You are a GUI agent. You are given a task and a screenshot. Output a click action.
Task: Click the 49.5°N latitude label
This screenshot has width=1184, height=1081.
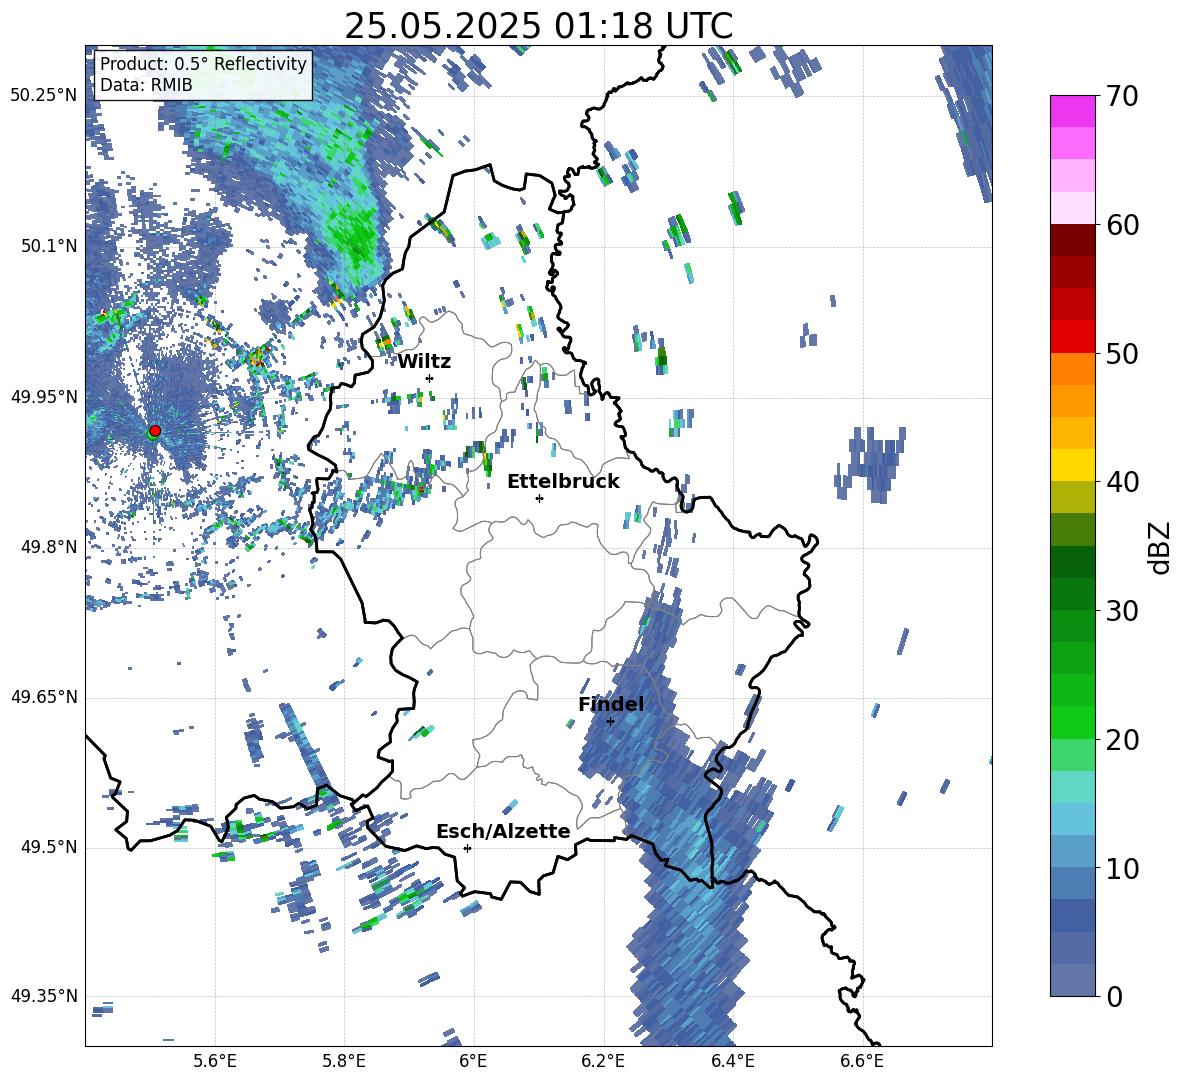[x=48, y=847]
